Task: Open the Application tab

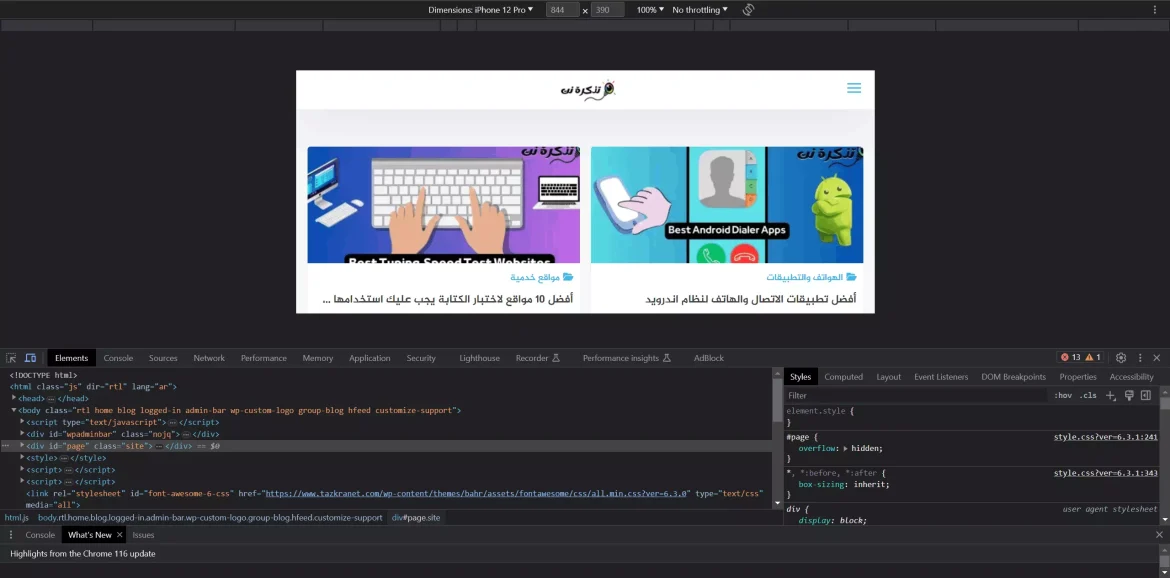Action: 369,358
